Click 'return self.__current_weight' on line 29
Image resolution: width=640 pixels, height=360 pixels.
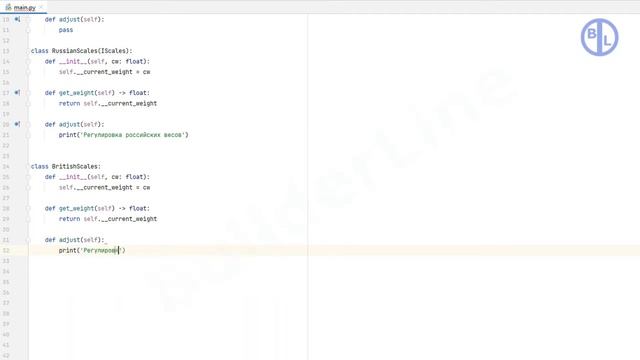point(108,219)
